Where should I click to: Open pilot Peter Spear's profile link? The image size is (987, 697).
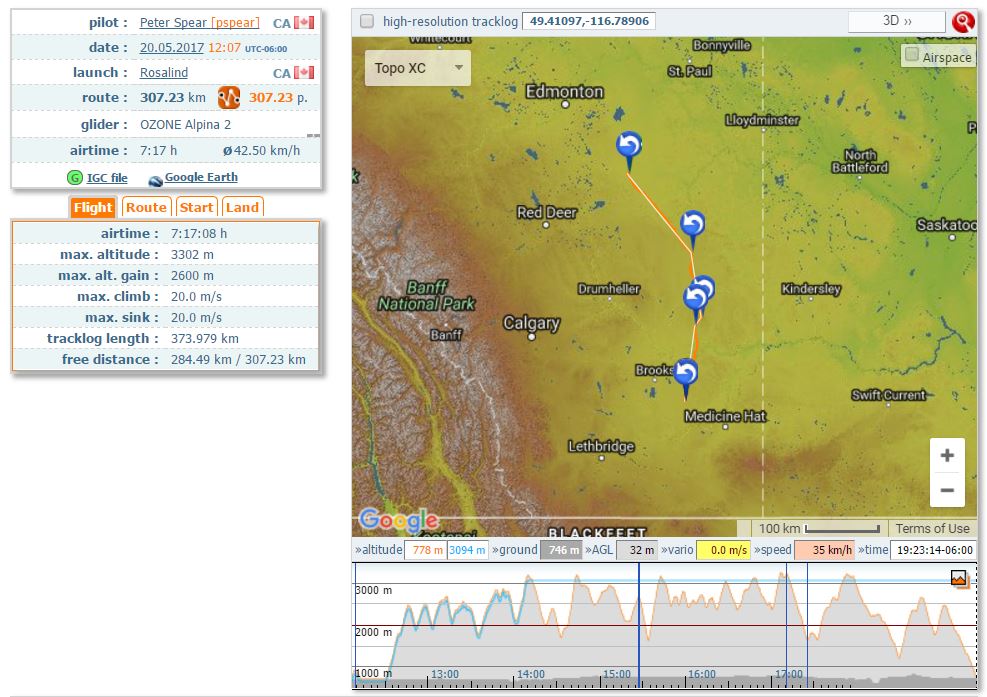(173, 23)
